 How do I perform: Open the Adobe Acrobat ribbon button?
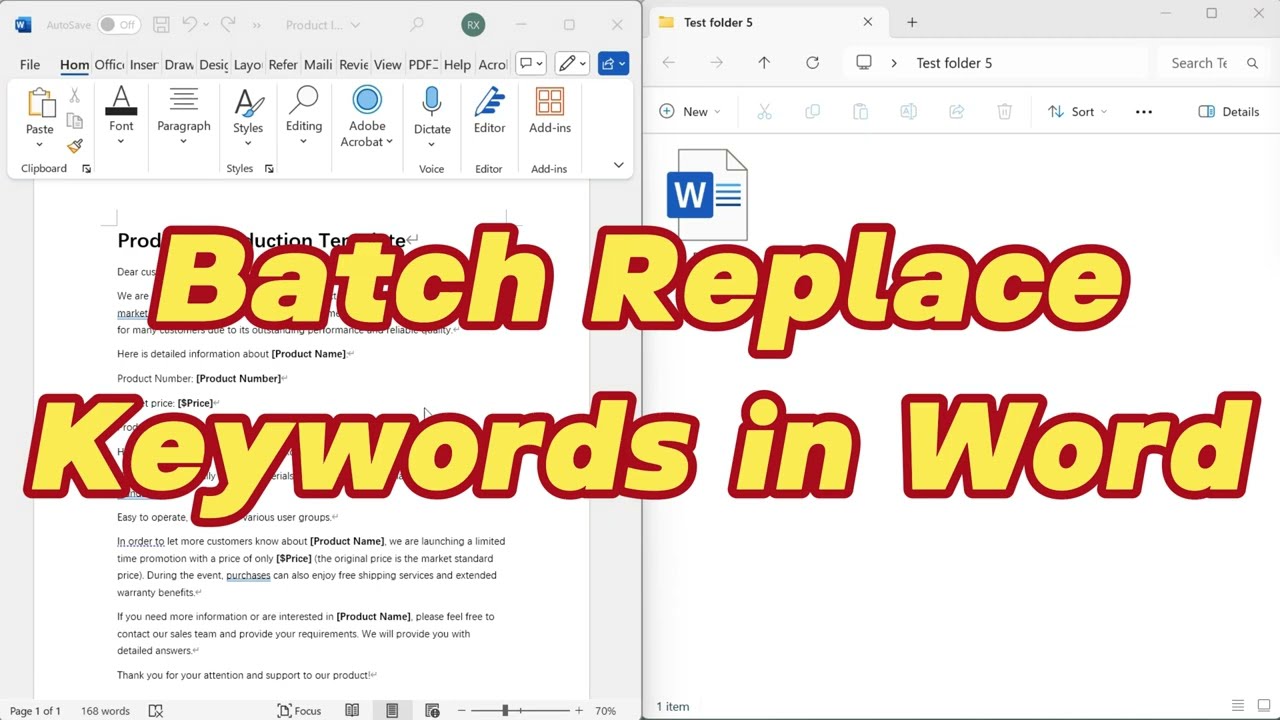pos(367,118)
